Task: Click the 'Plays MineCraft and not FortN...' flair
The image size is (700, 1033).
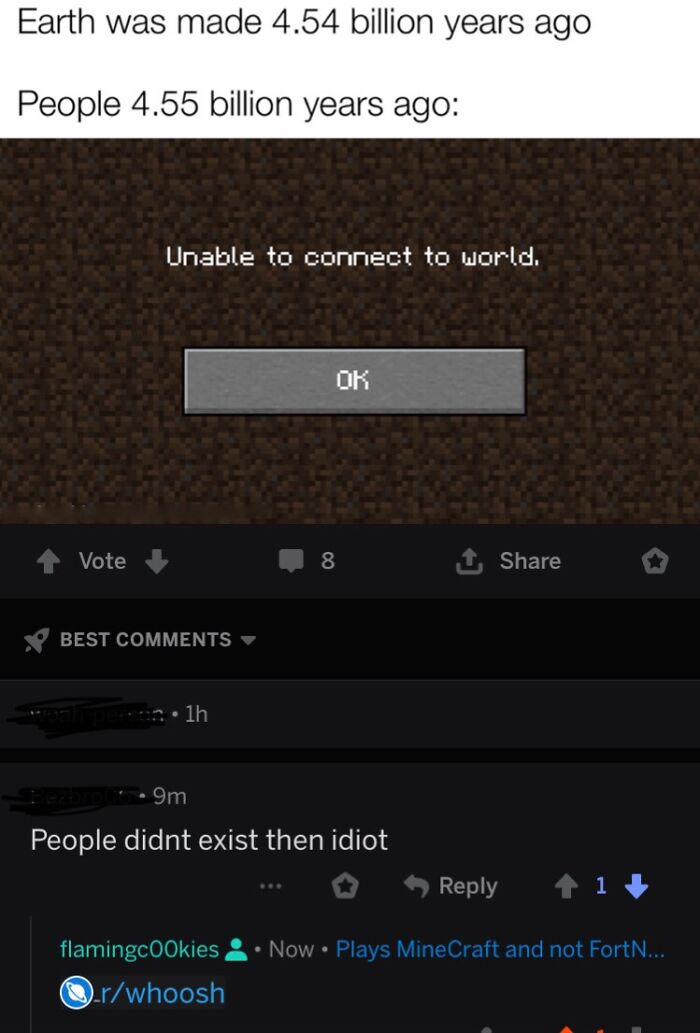Action: coord(500,949)
